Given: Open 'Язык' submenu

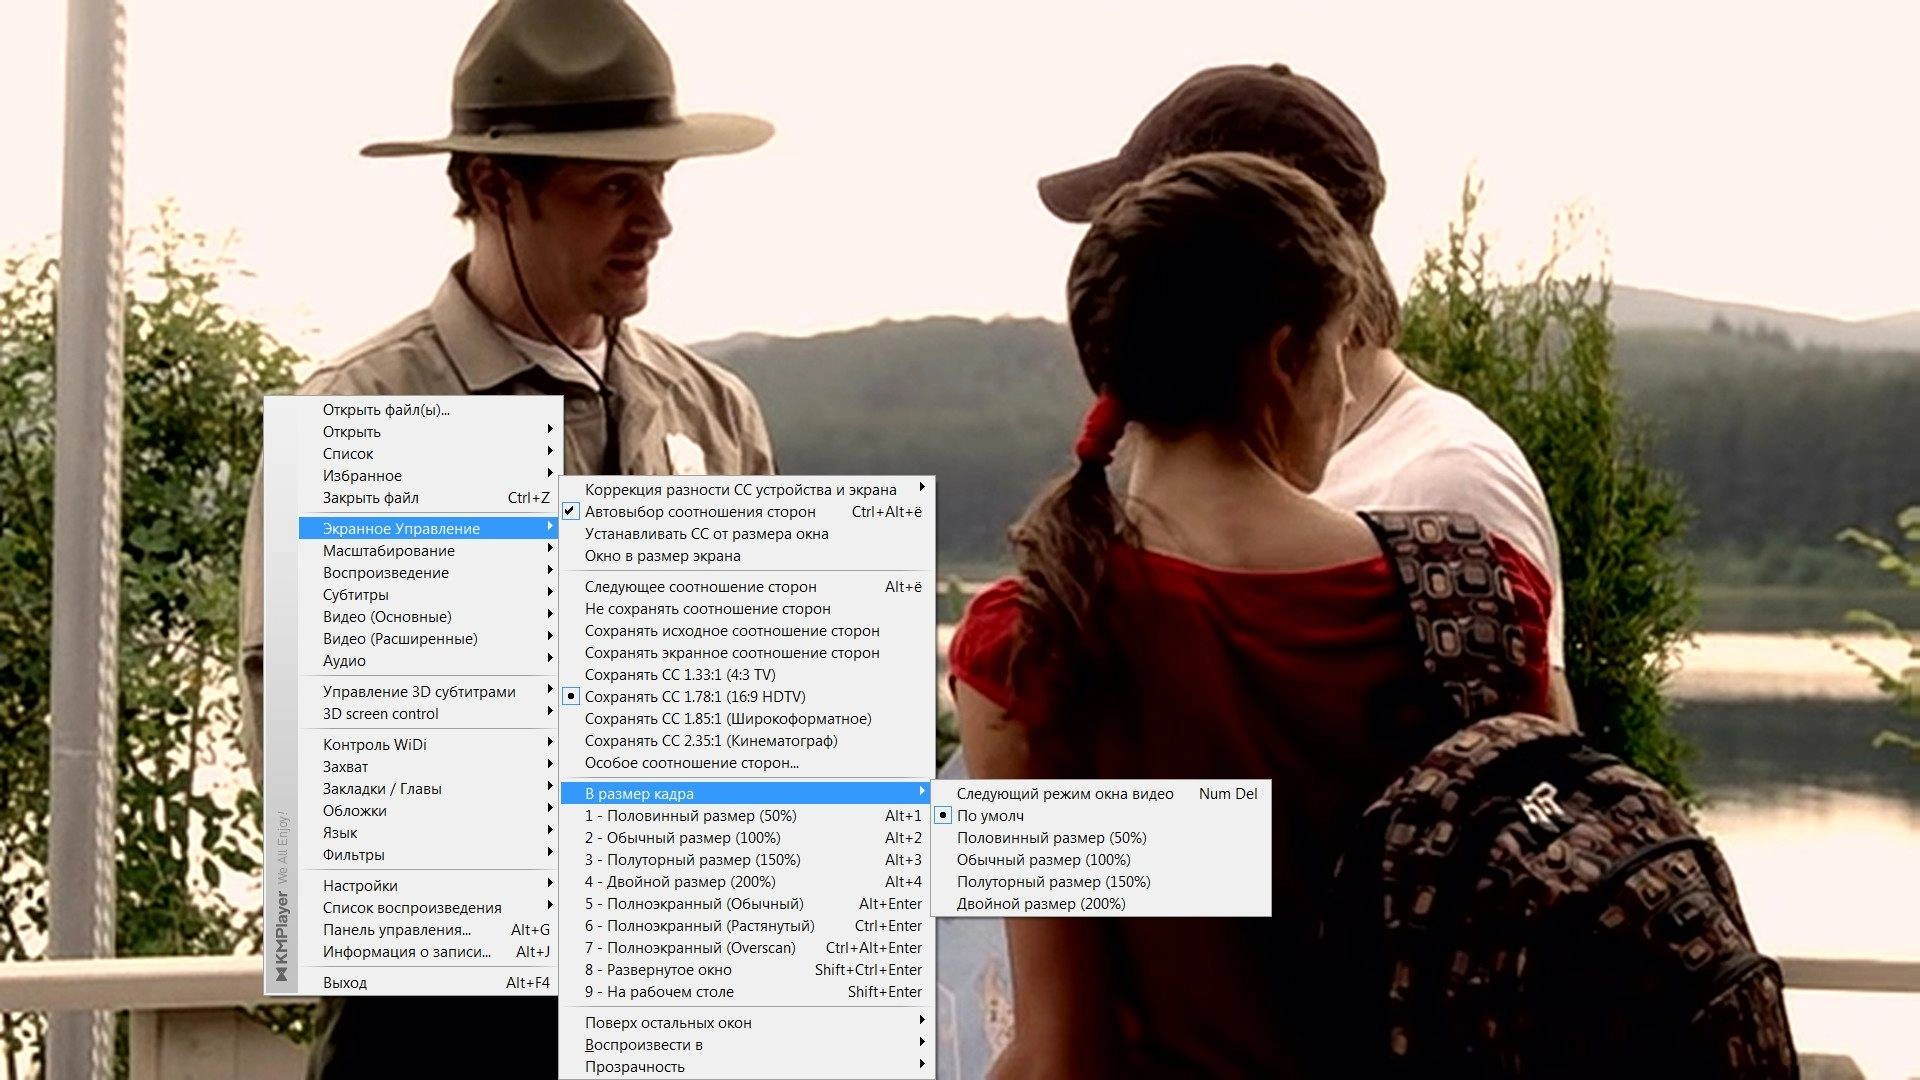Looking at the screenshot, I should (428, 832).
